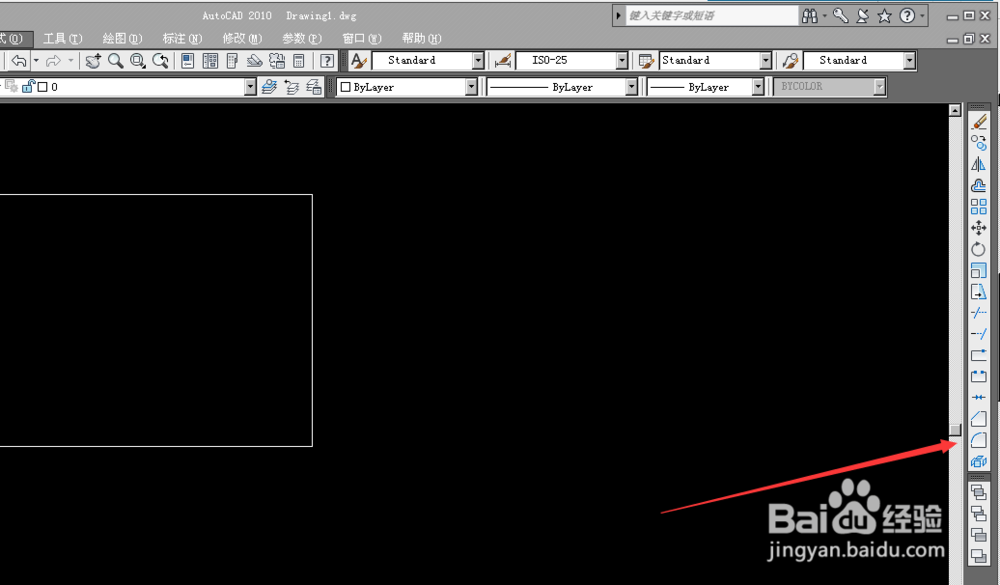
Task: Click Send to Back draw order icon
Action: 979,514
